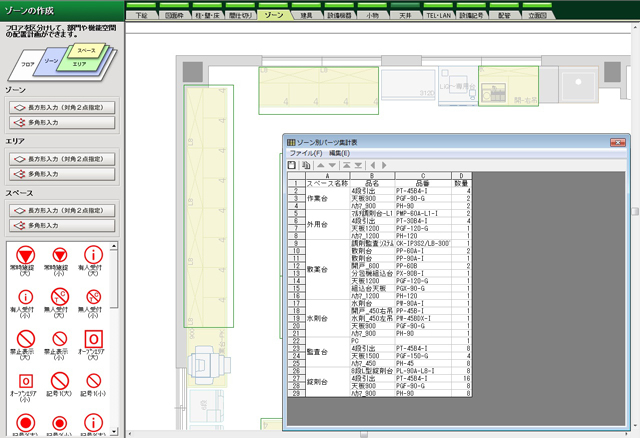This screenshot has width=640, height=438.
Task: Open the 編集(E) menu
Action: pos(339,153)
